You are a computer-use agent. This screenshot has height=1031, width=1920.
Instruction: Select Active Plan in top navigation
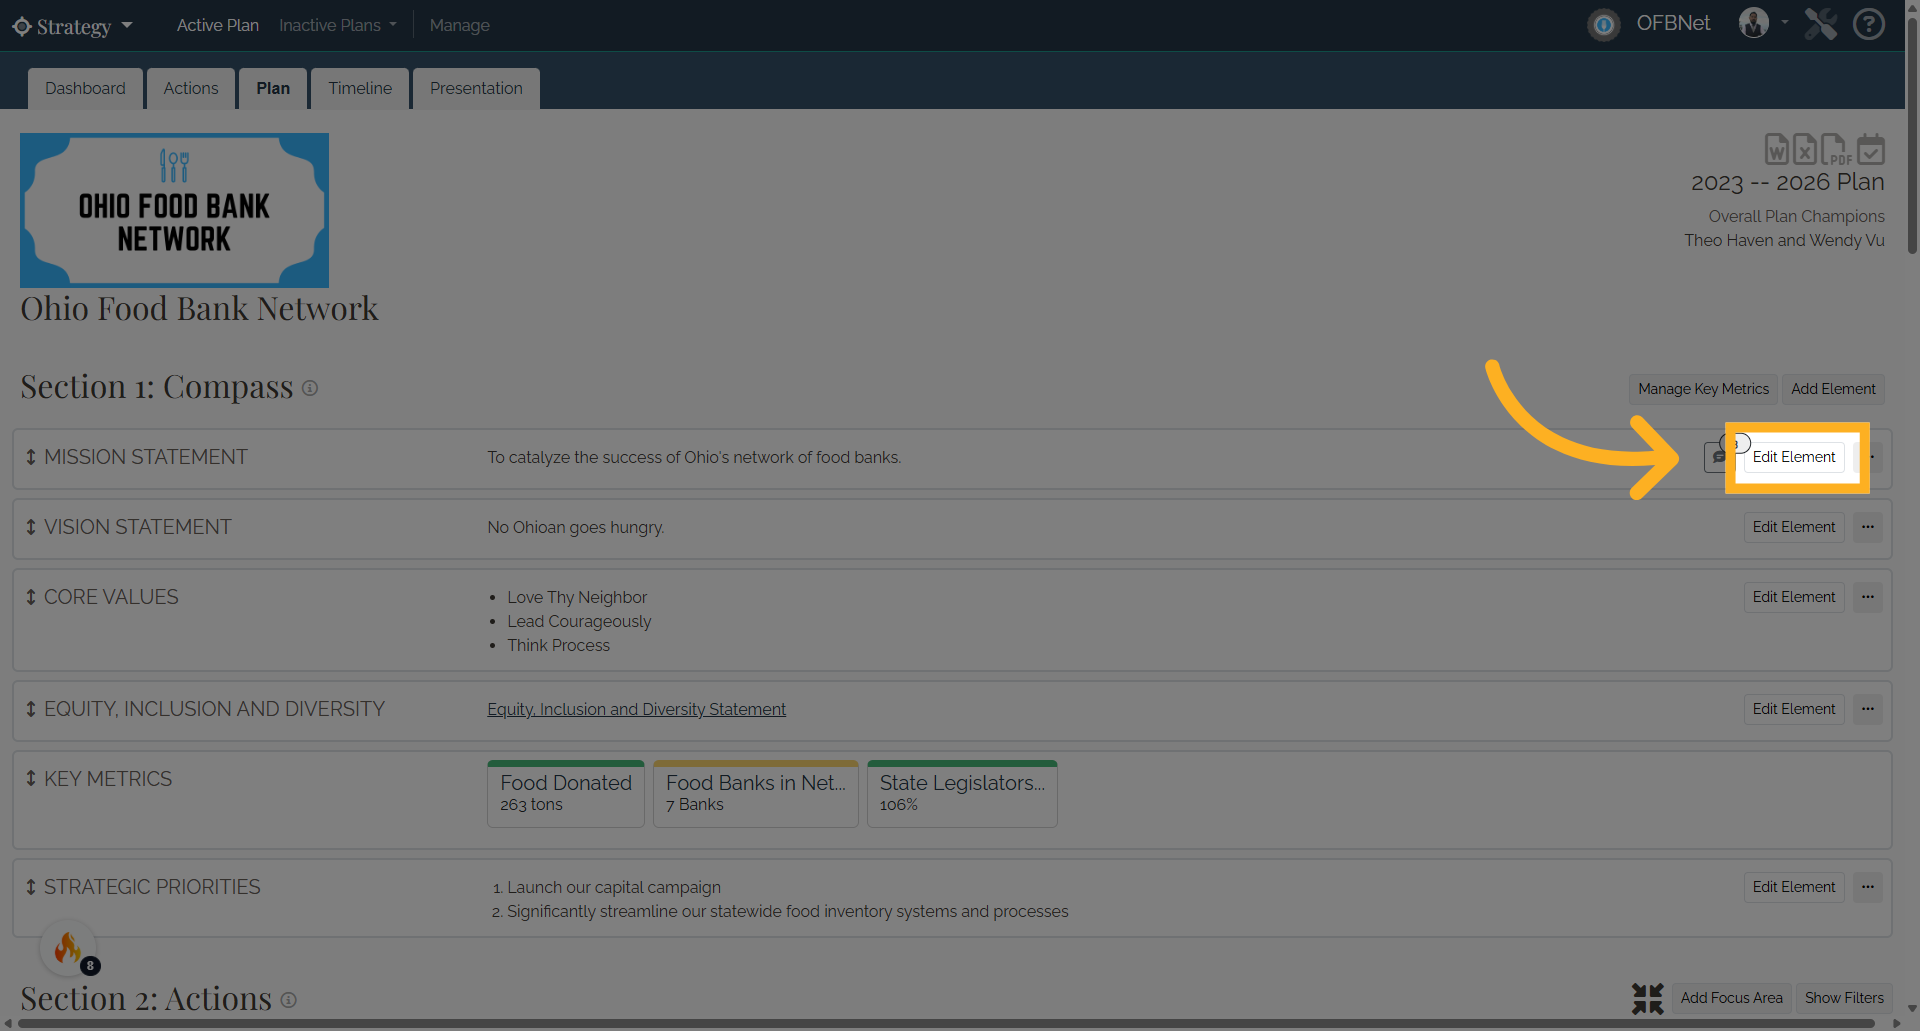tap(218, 25)
